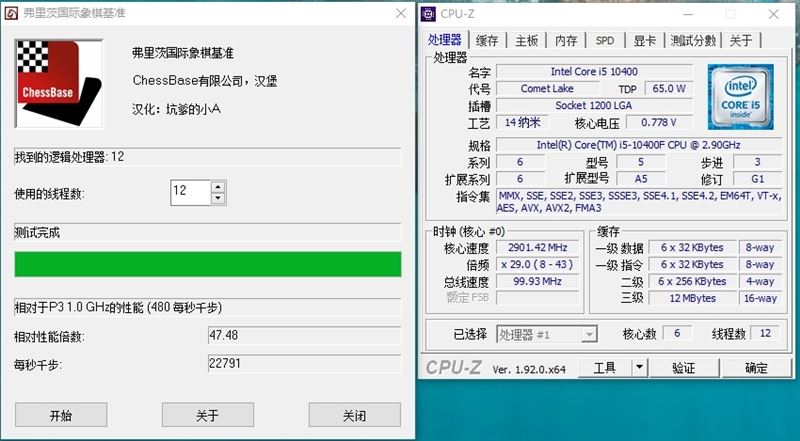This screenshot has height=441, width=800.
Task: Open the 关于 tab in CPU-Z
Action: point(741,40)
